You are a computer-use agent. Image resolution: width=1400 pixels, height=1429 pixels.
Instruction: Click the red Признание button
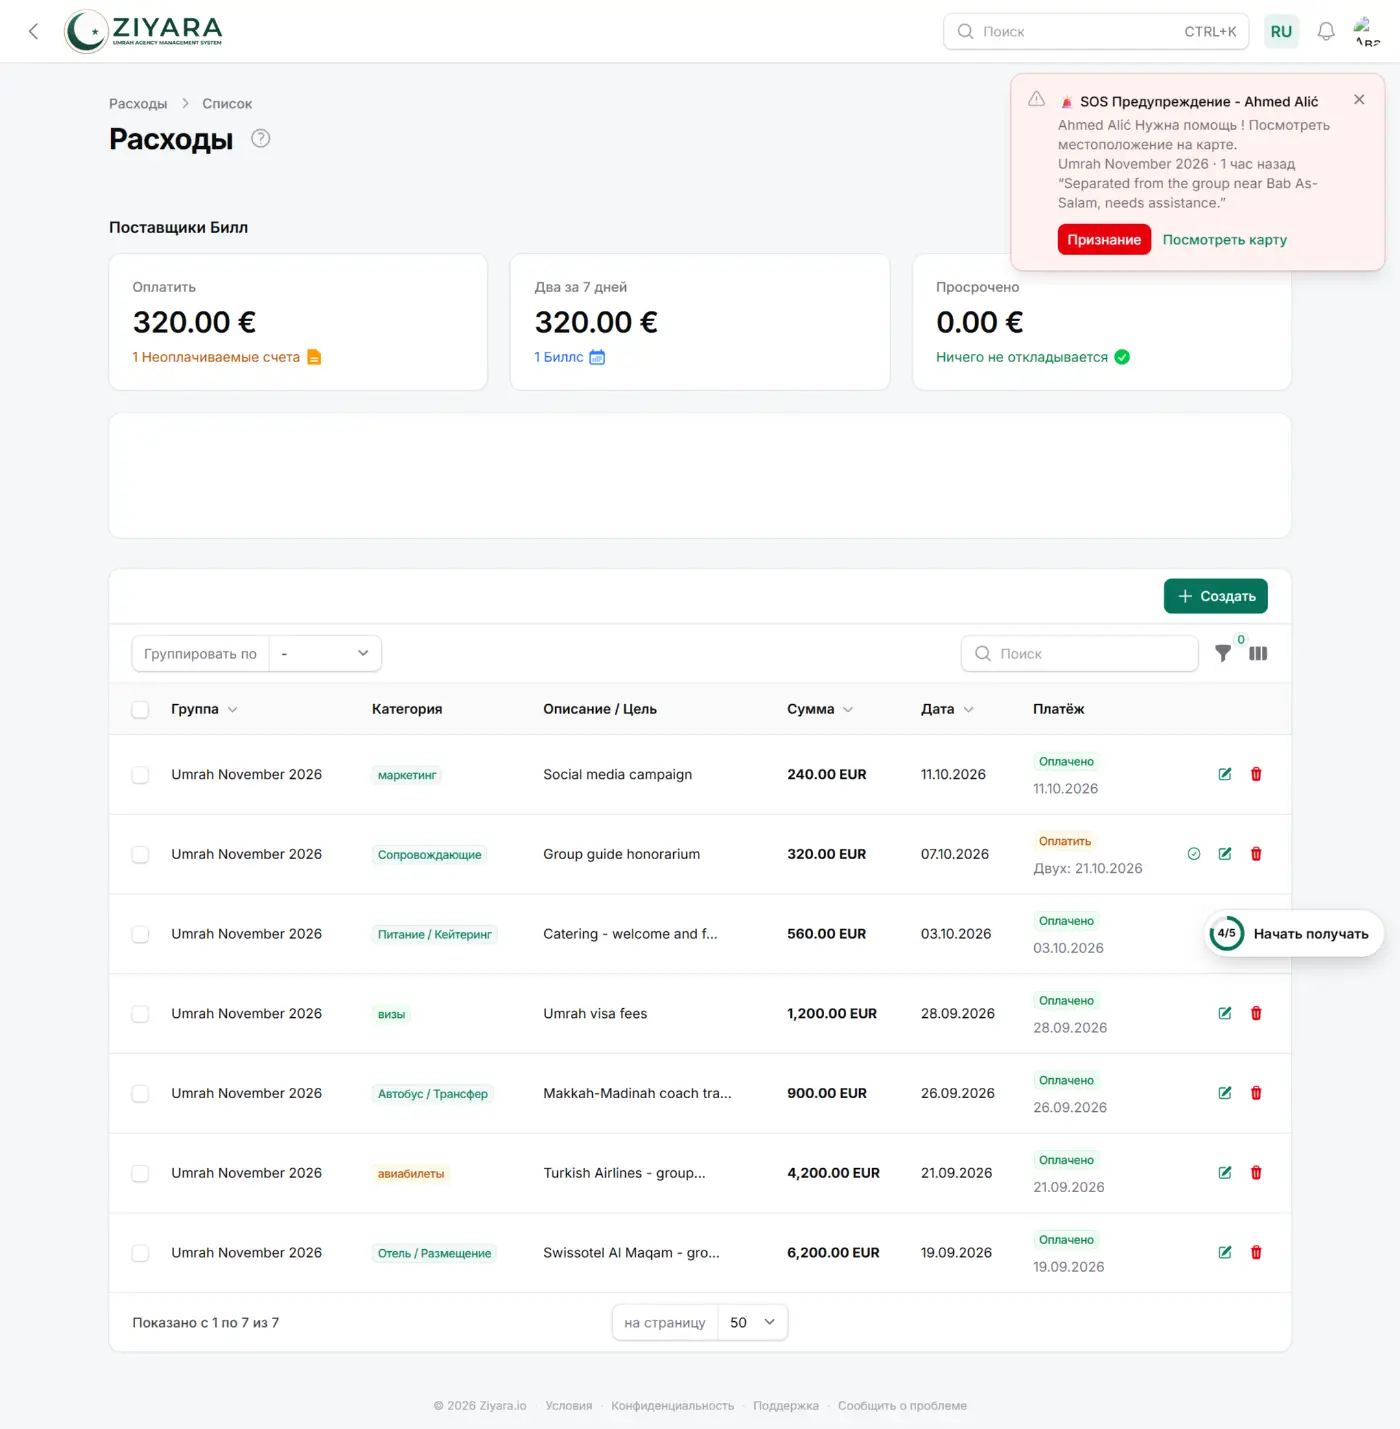point(1104,239)
